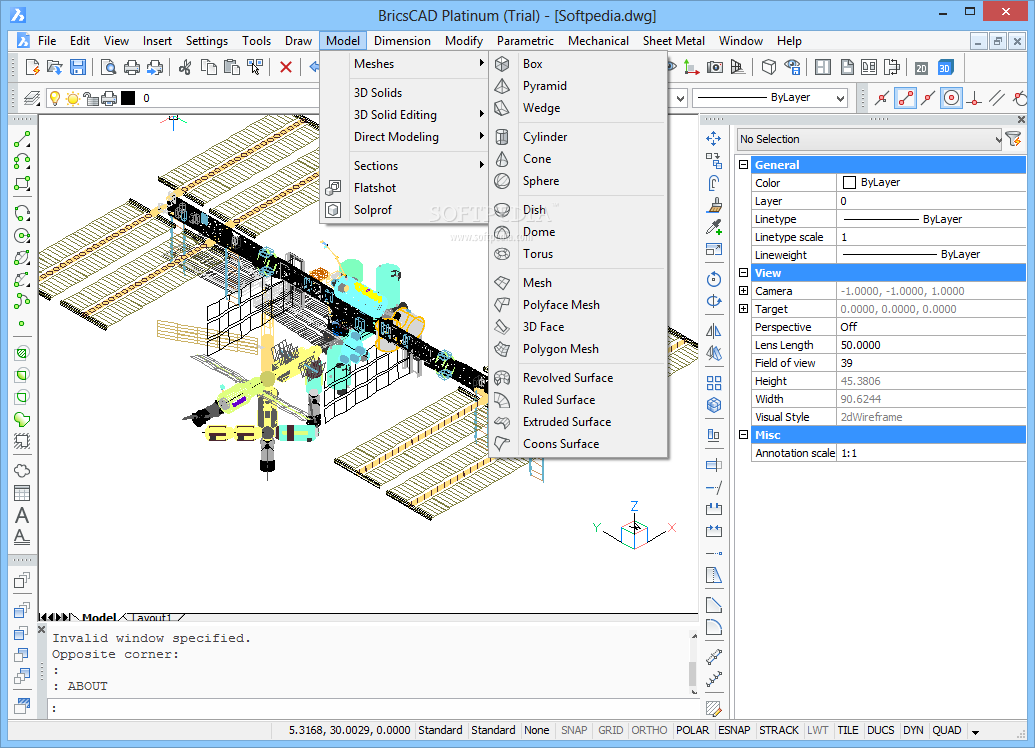The image size is (1035, 748).
Task: Toggle ORTHO in the status bar
Action: click(650, 730)
